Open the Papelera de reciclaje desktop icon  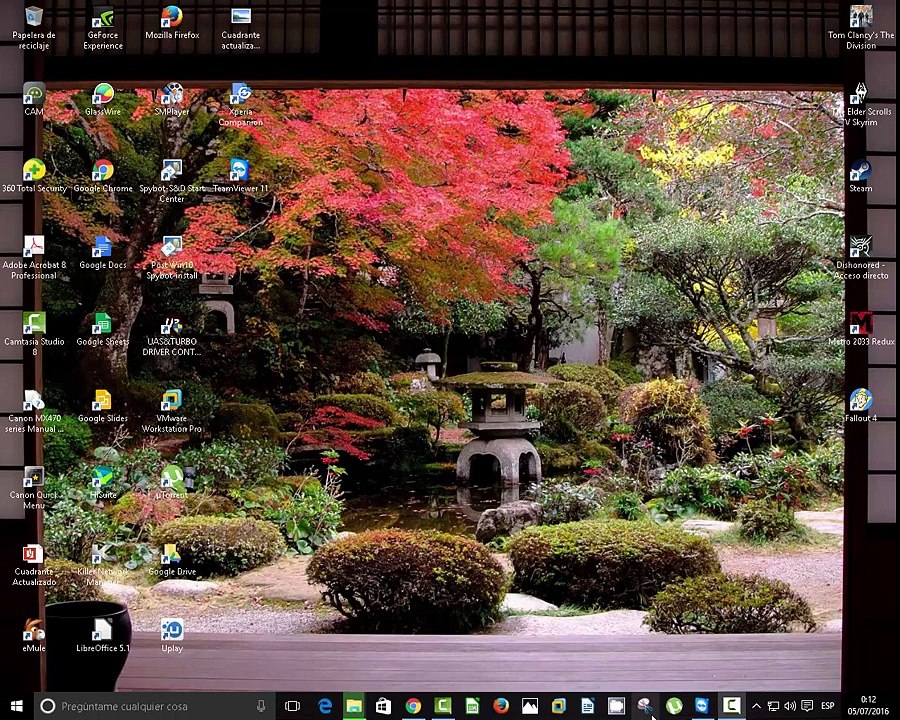(34, 18)
